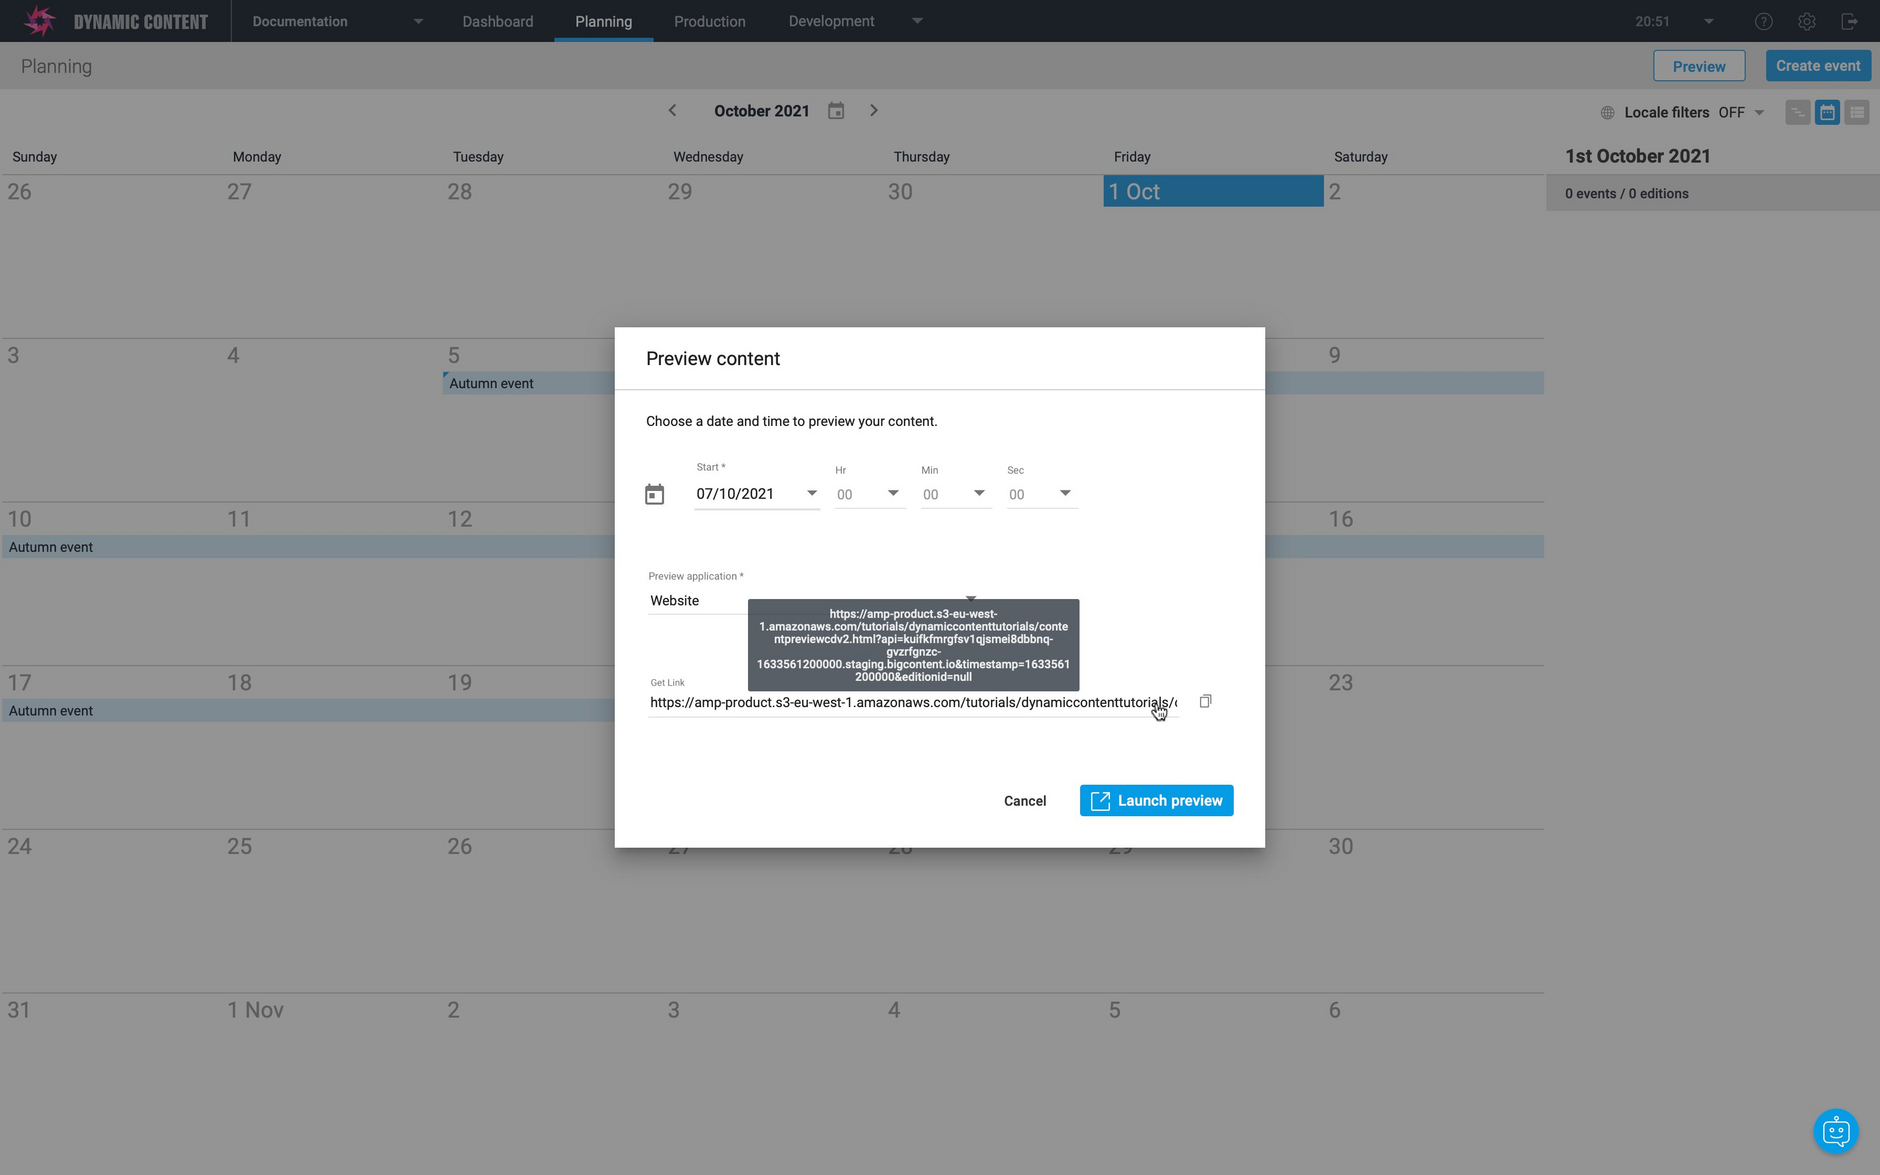Click the help question mark icon
Screen dimensions: 1880x1175
click(1764, 21)
